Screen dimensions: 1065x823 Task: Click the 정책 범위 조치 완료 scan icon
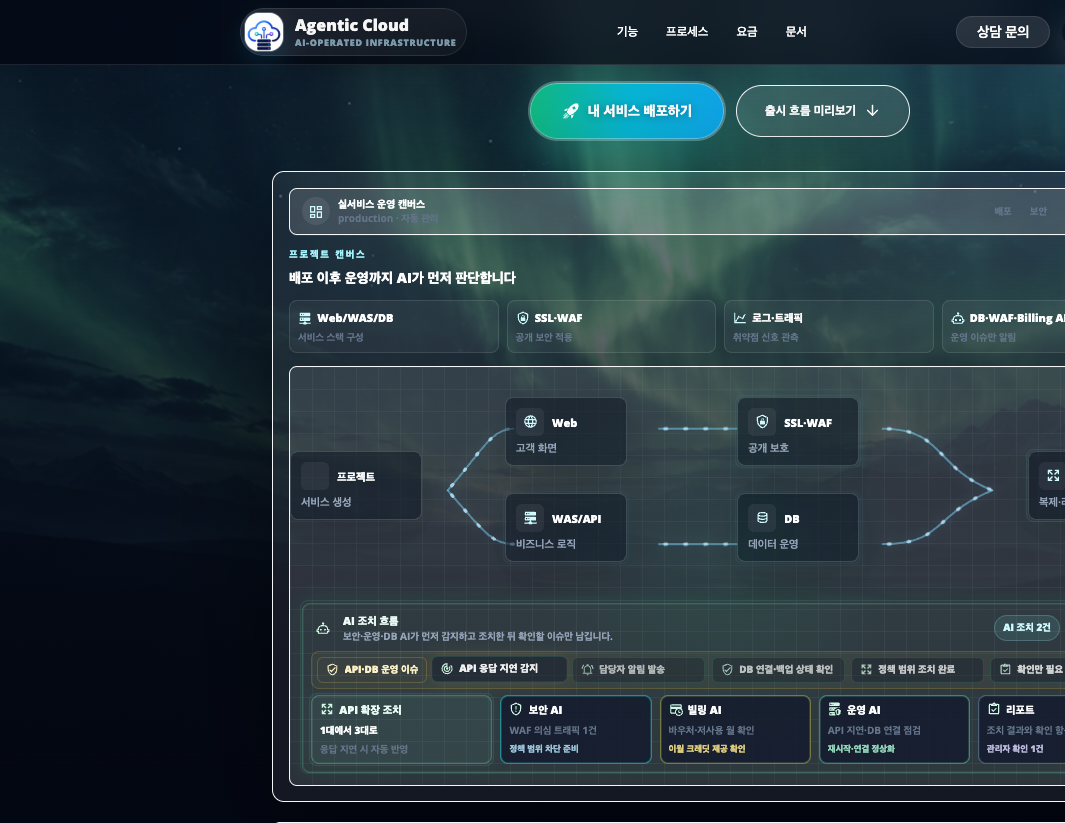point(866,670)
